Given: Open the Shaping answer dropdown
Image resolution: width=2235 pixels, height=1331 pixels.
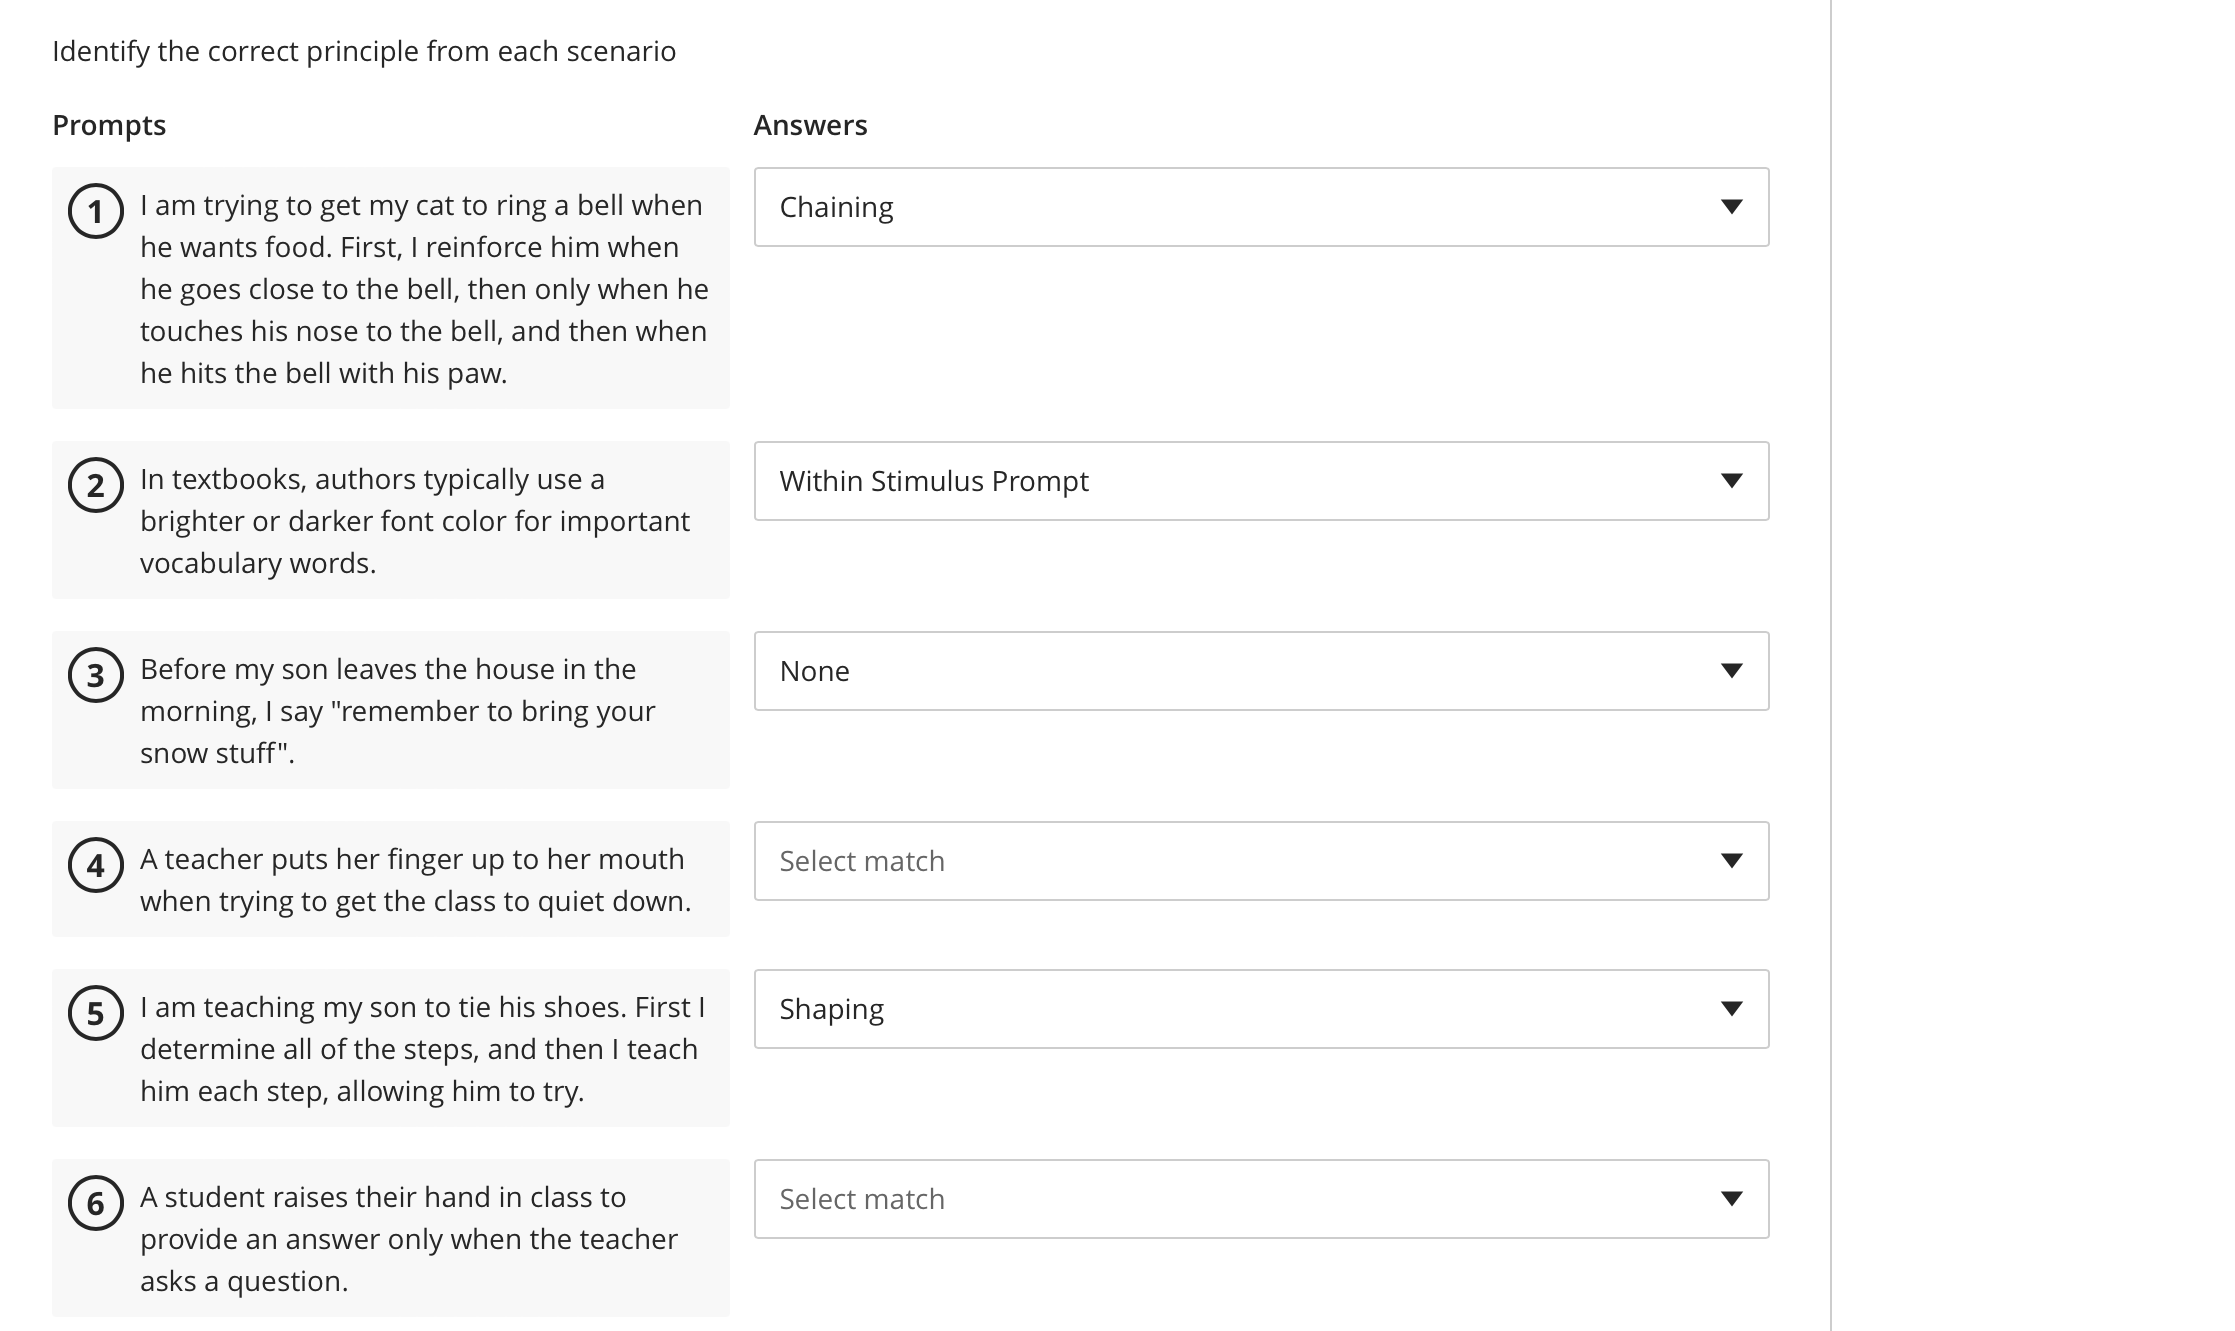Looking at the screenshot, I should 1260,1009.
